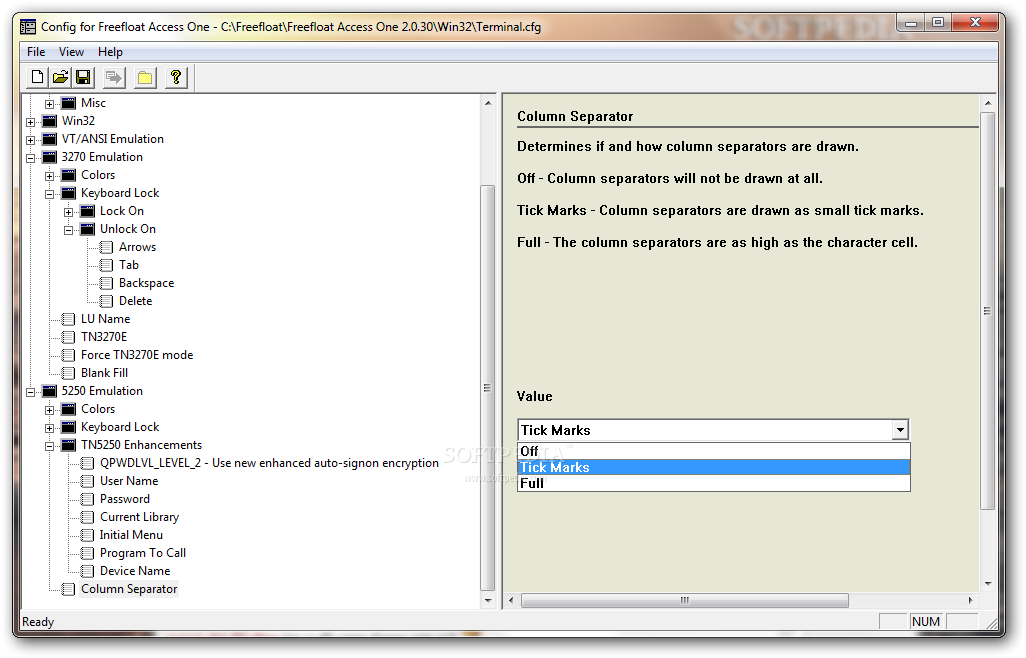Click the Column Separator setting page icon
The image size is (1026, 658).
[69, 589]
